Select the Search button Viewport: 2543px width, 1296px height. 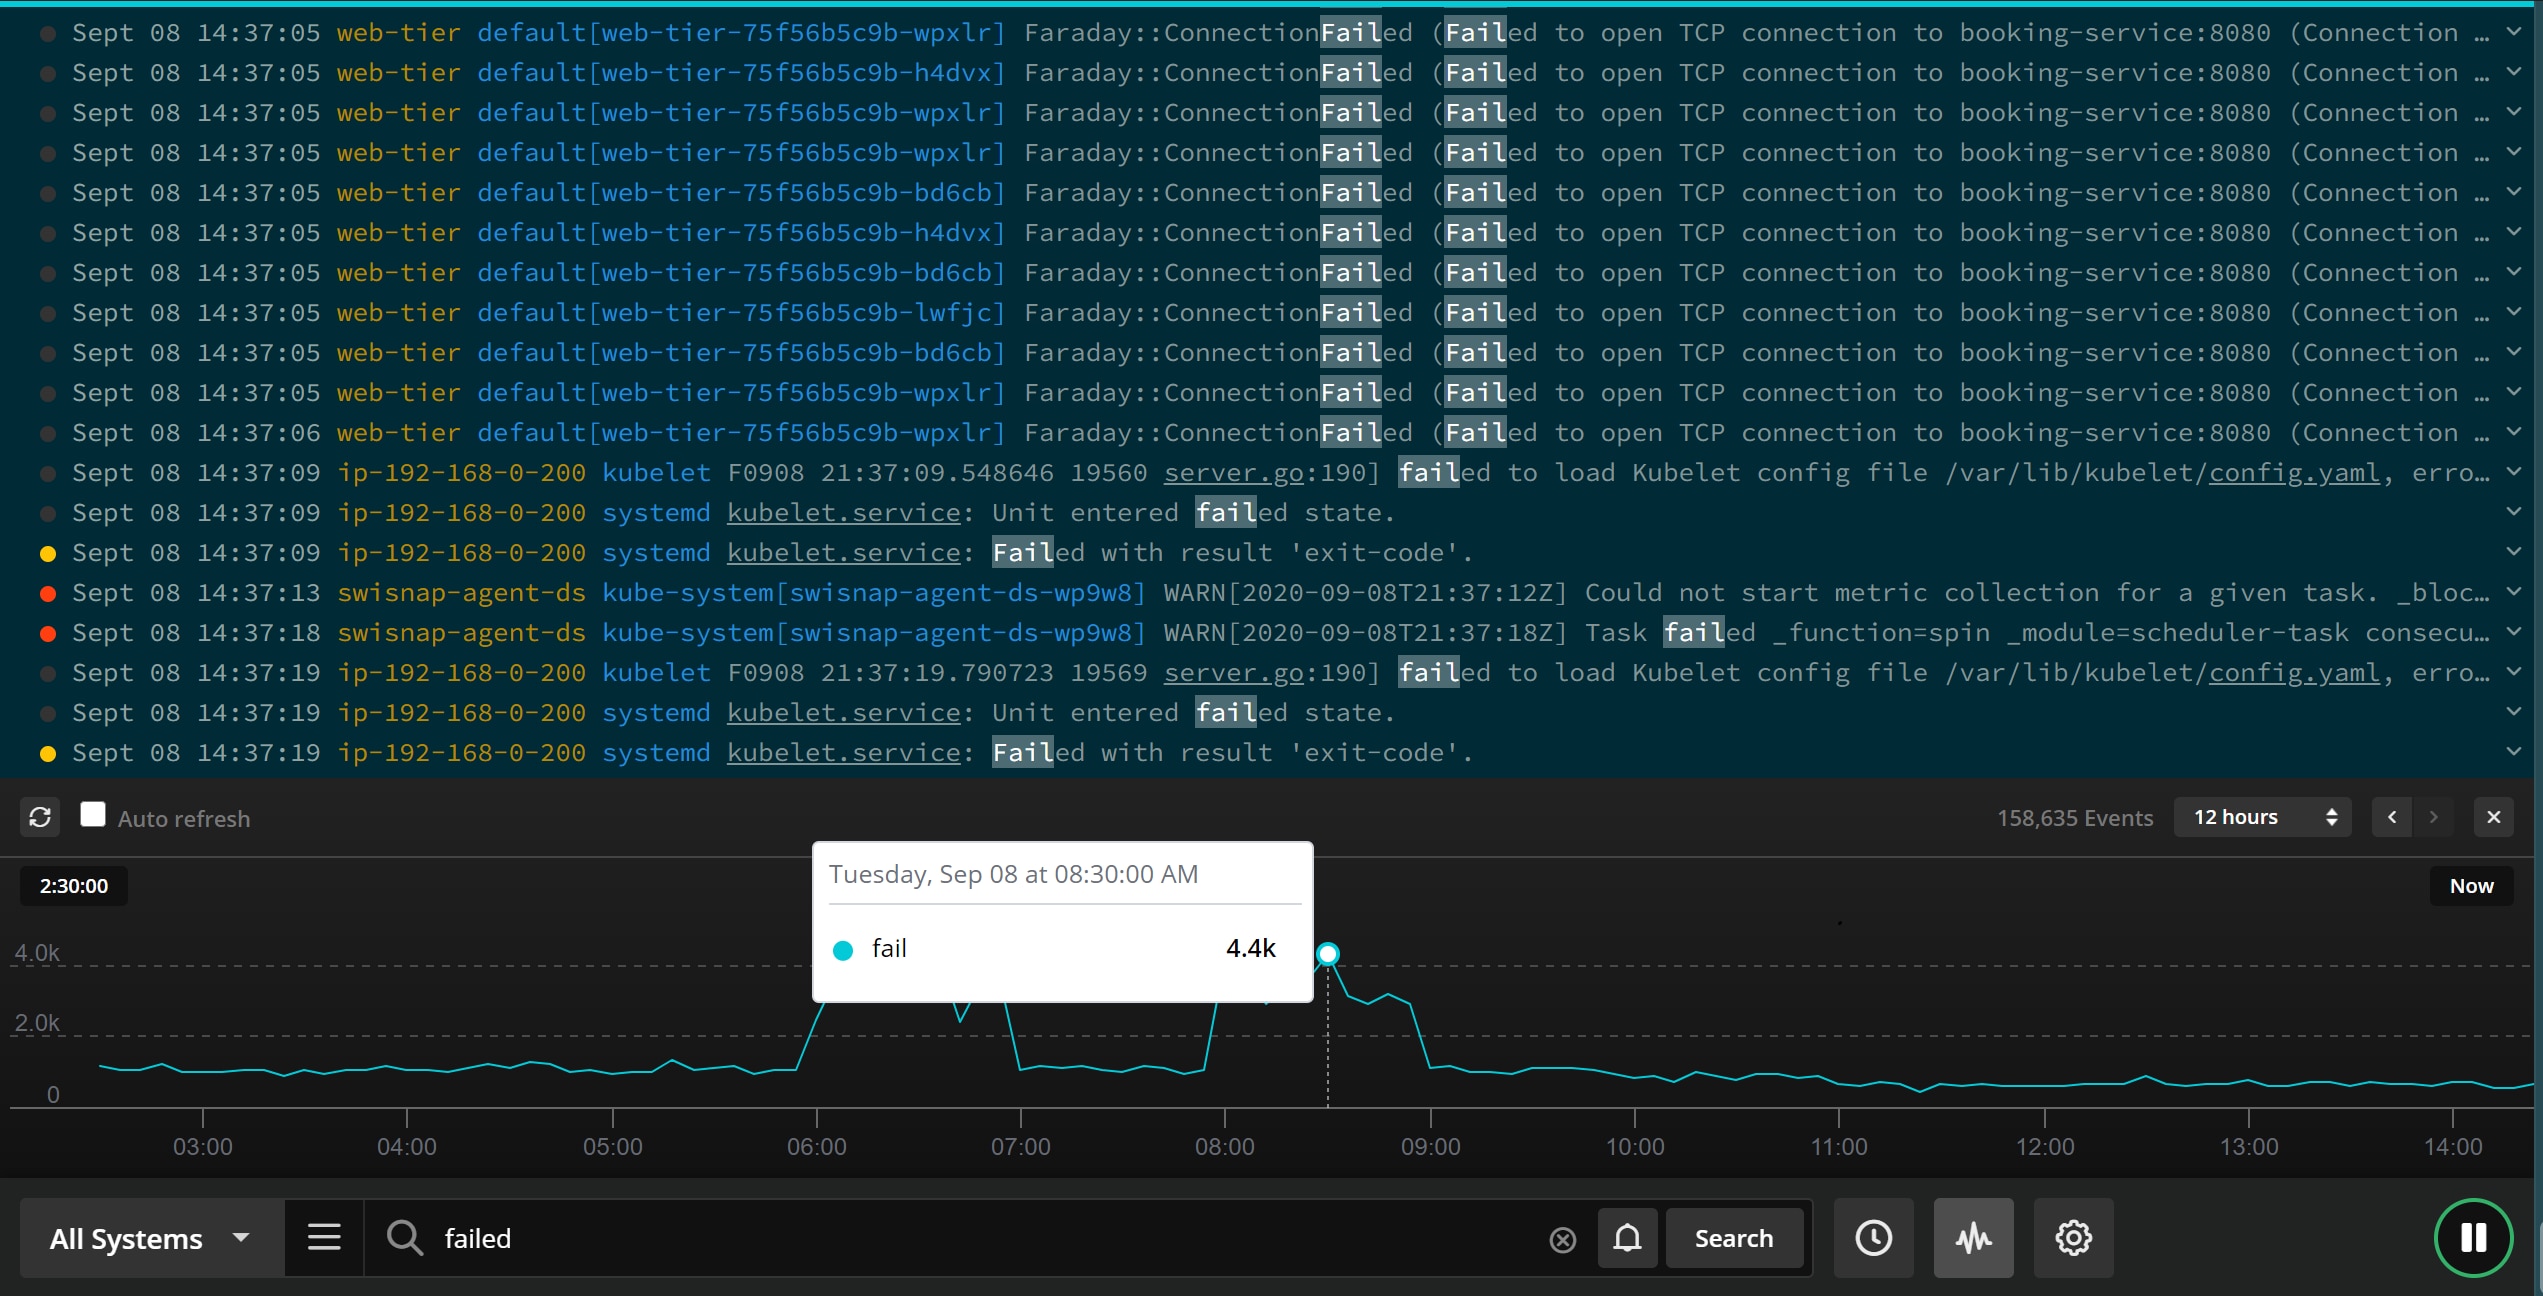[x=1737, y=1236]
